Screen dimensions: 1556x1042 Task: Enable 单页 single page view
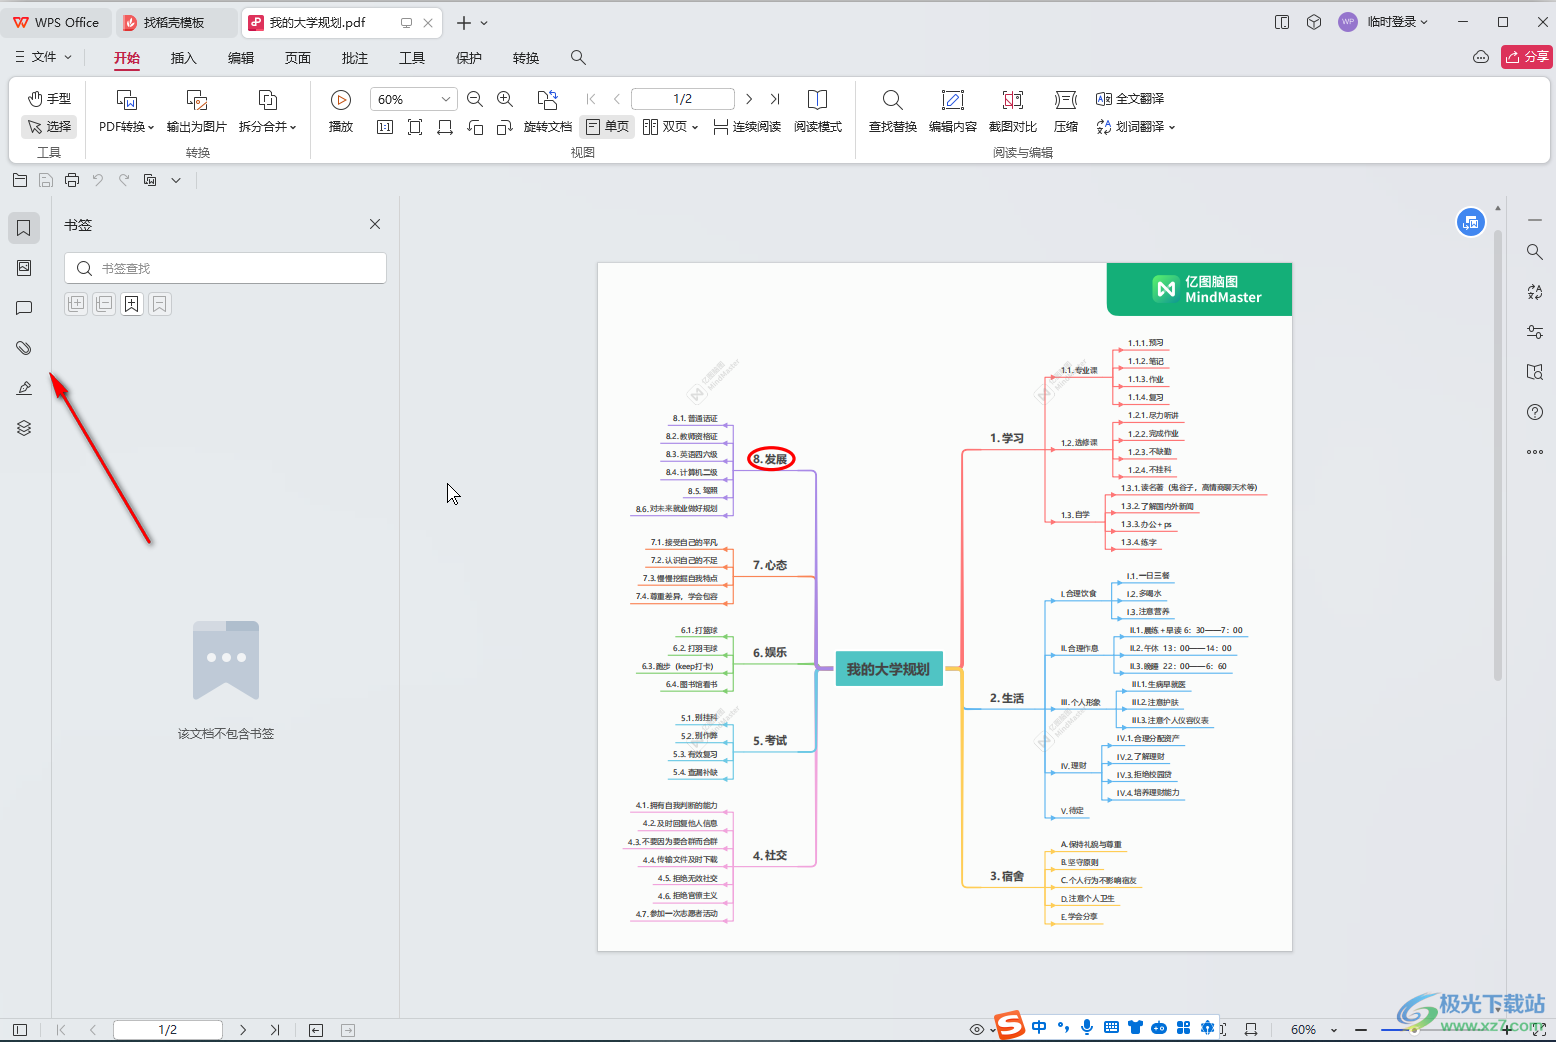[x=607, y=127]
